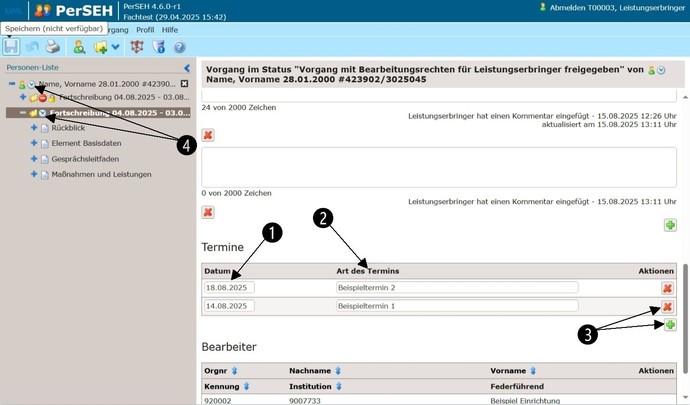This screenshot has height=405, width=690.
Task: Collapse Personen-Liste panel with left chevron
Action: 187,68
